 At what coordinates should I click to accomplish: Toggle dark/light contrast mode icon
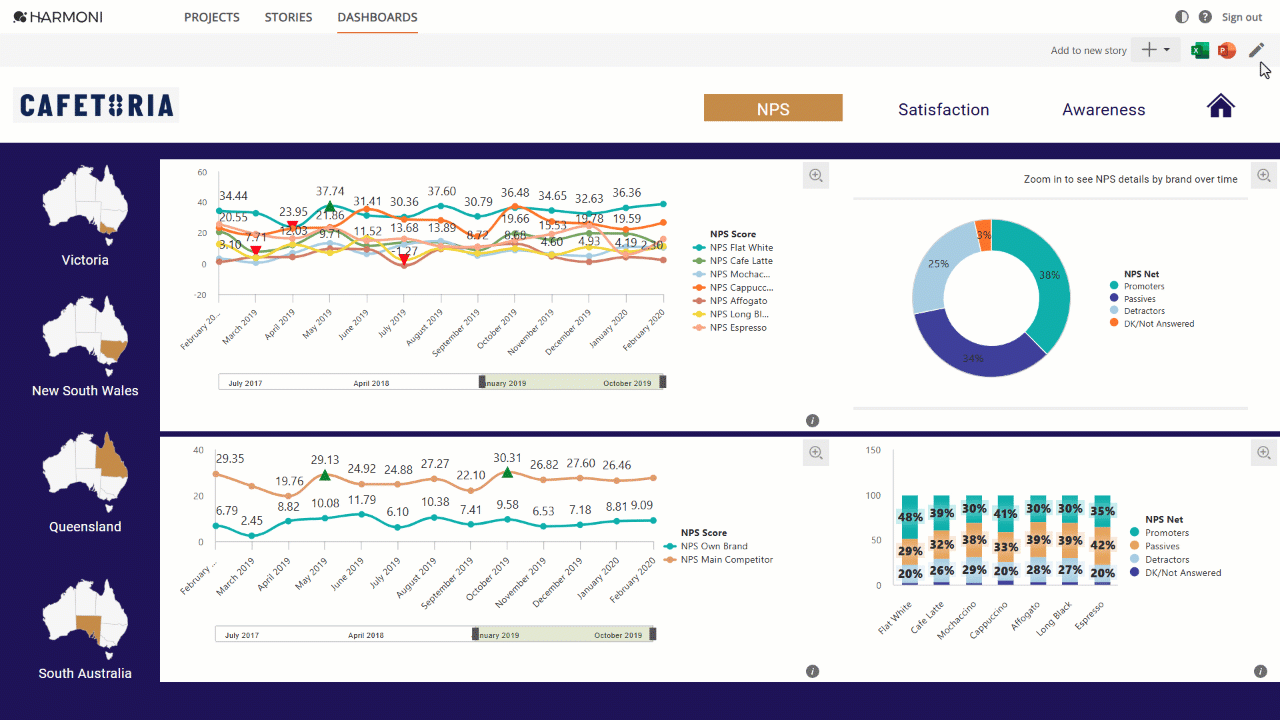pos(1182,17)
